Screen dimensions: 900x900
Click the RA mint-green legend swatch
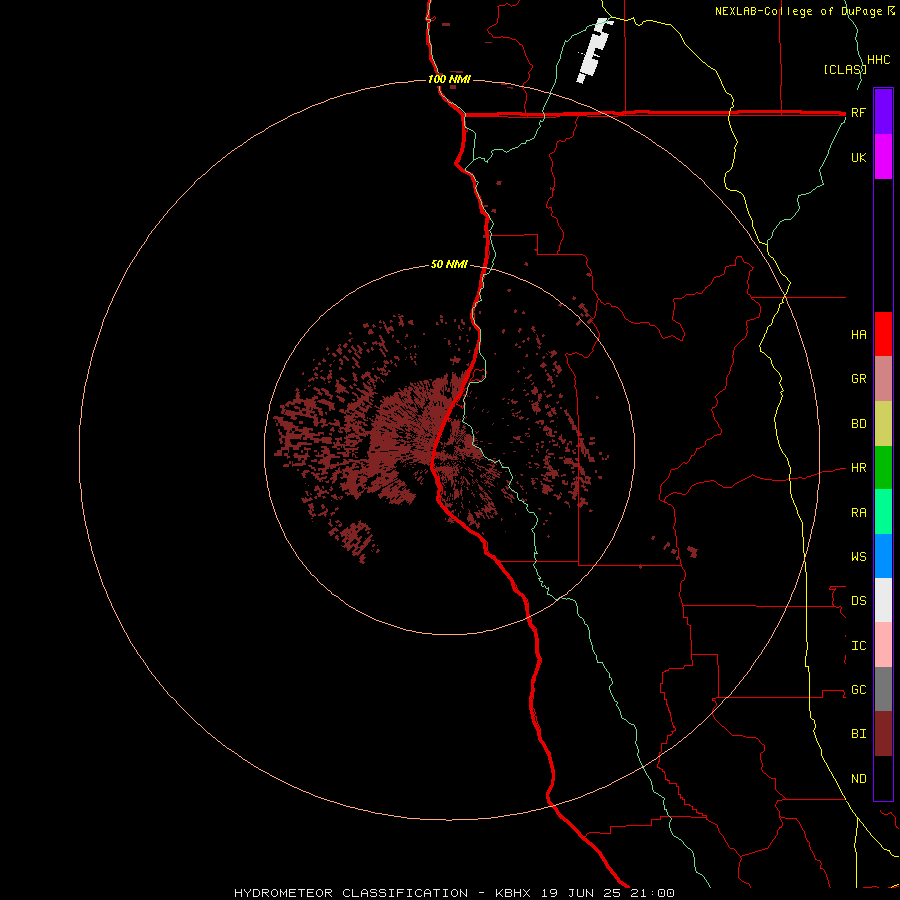pyautogui.click(x=883, y=512)
